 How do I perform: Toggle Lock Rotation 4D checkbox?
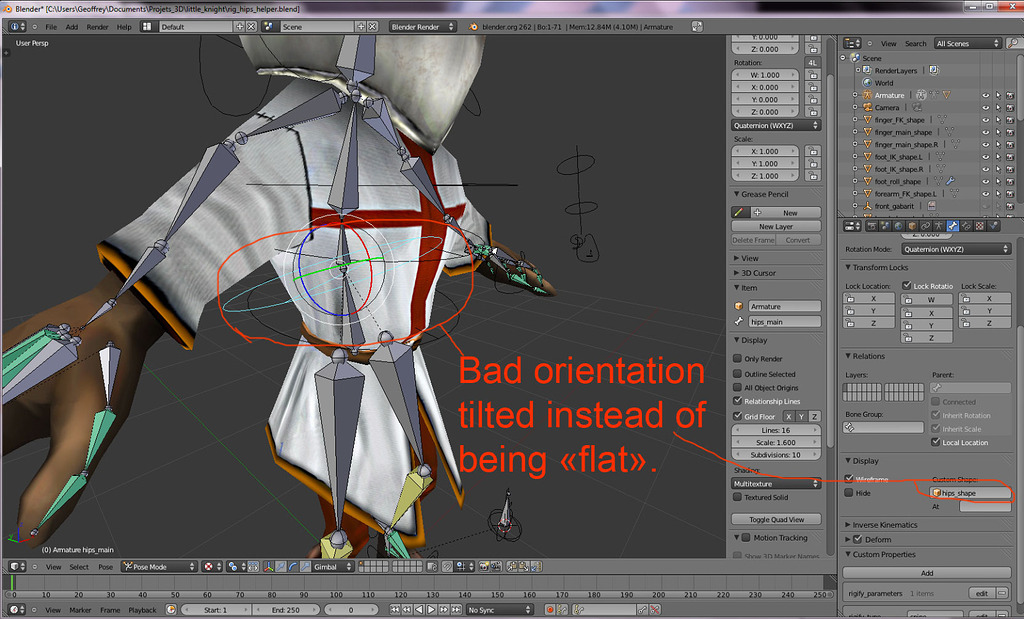point(907,285)
